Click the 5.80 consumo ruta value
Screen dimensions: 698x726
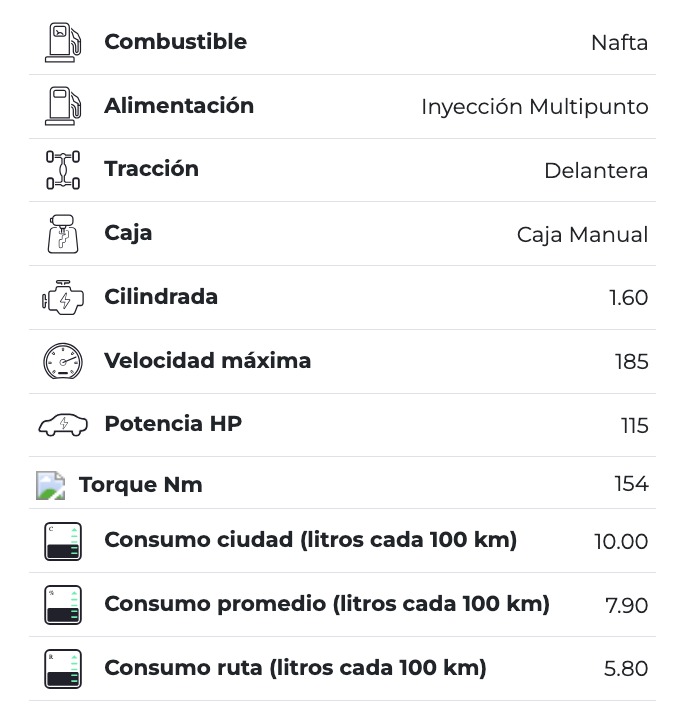tap(626, 669)
